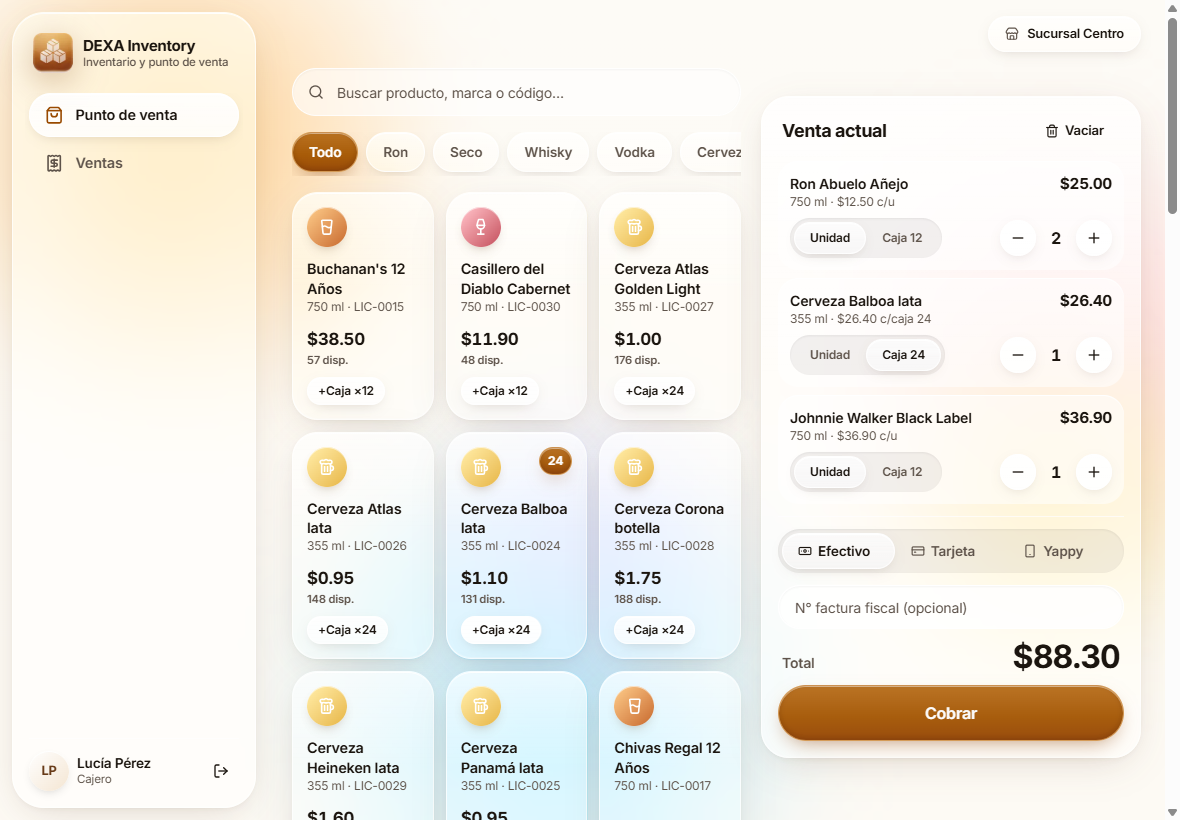1180x820 pixels.
Task: Filter products by Seco
Action: coord(466,152)
